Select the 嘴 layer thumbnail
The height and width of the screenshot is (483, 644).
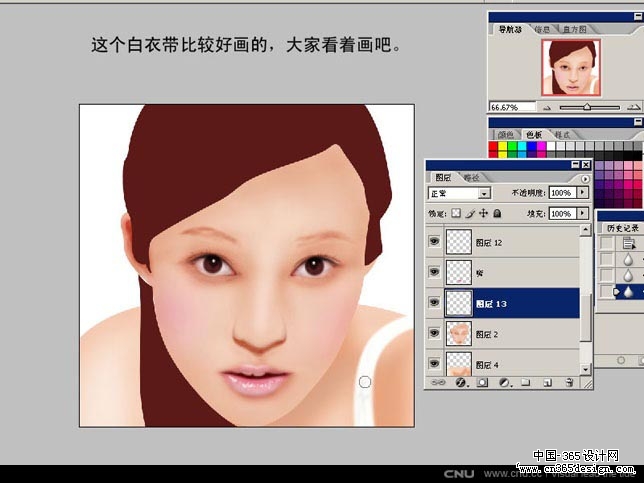pos(459,272)
